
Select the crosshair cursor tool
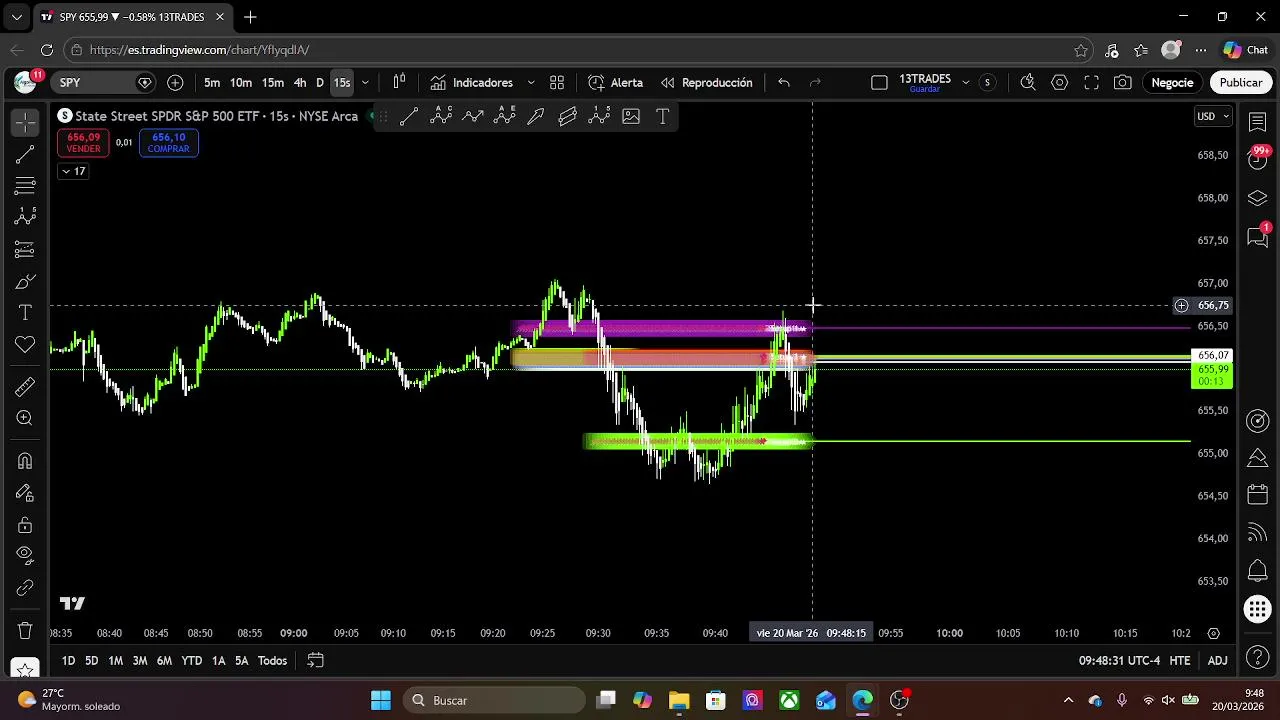click(x=25, y=122)
